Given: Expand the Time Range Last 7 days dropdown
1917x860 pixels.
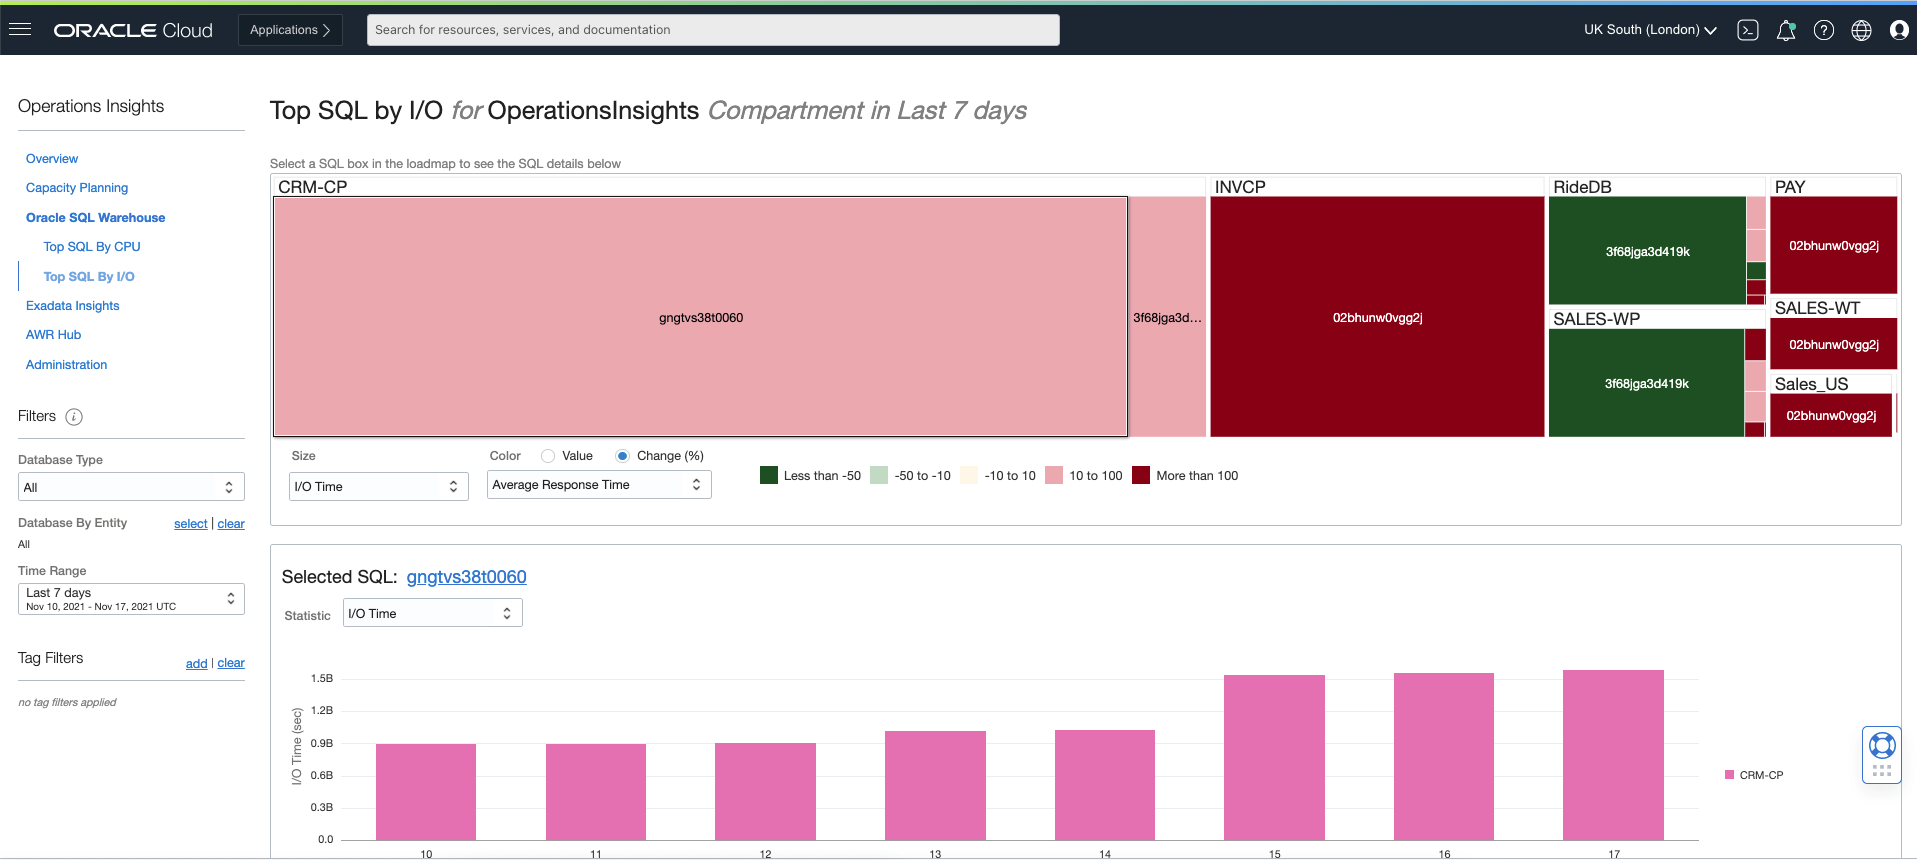Looking at the screenshot, I should (131, 599).
